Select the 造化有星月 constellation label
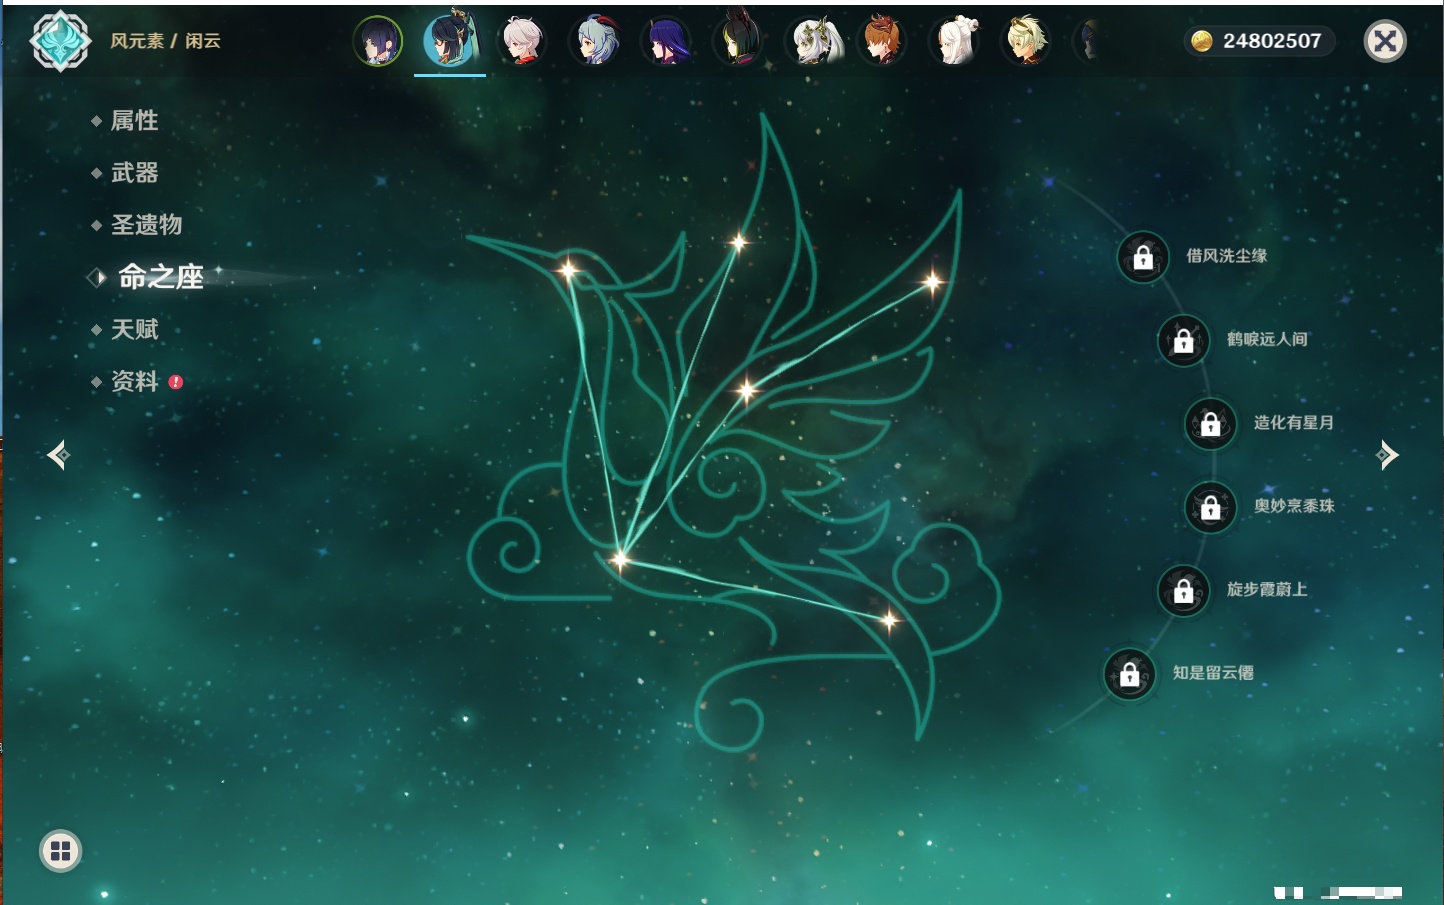Viewport: 1444px width, 905px height. [1294, 422]
